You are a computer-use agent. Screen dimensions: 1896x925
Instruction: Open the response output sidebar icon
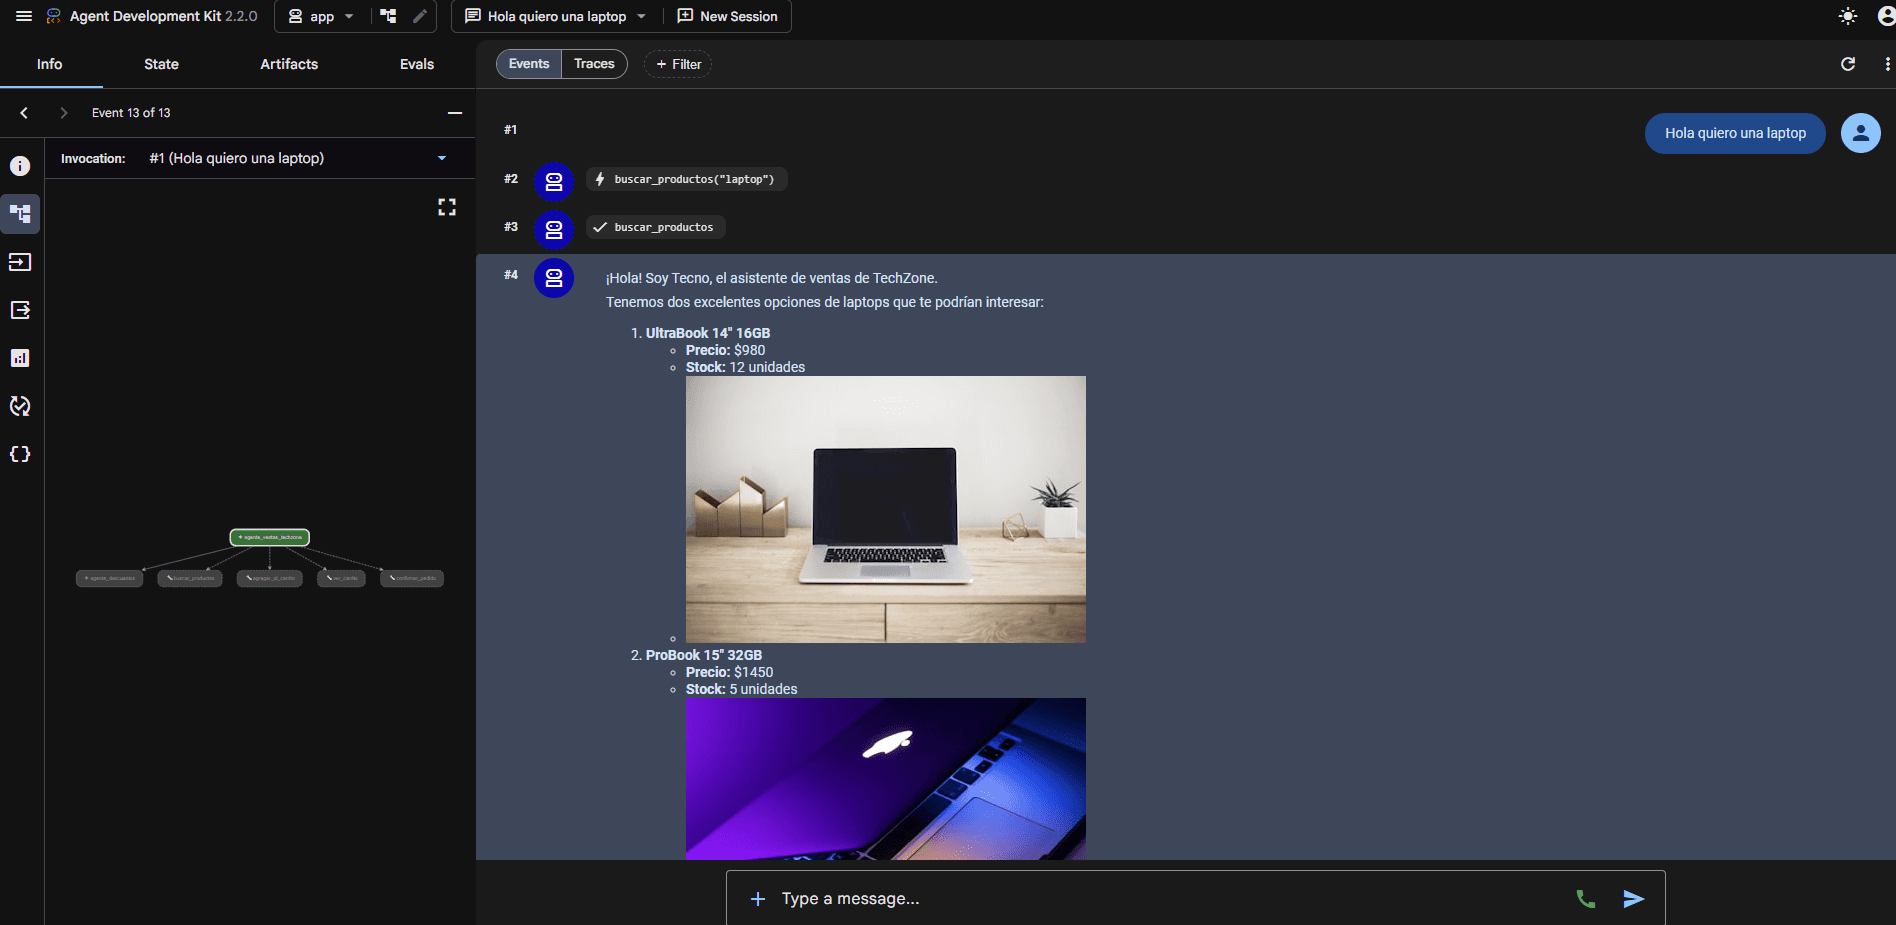coord(20,310)
